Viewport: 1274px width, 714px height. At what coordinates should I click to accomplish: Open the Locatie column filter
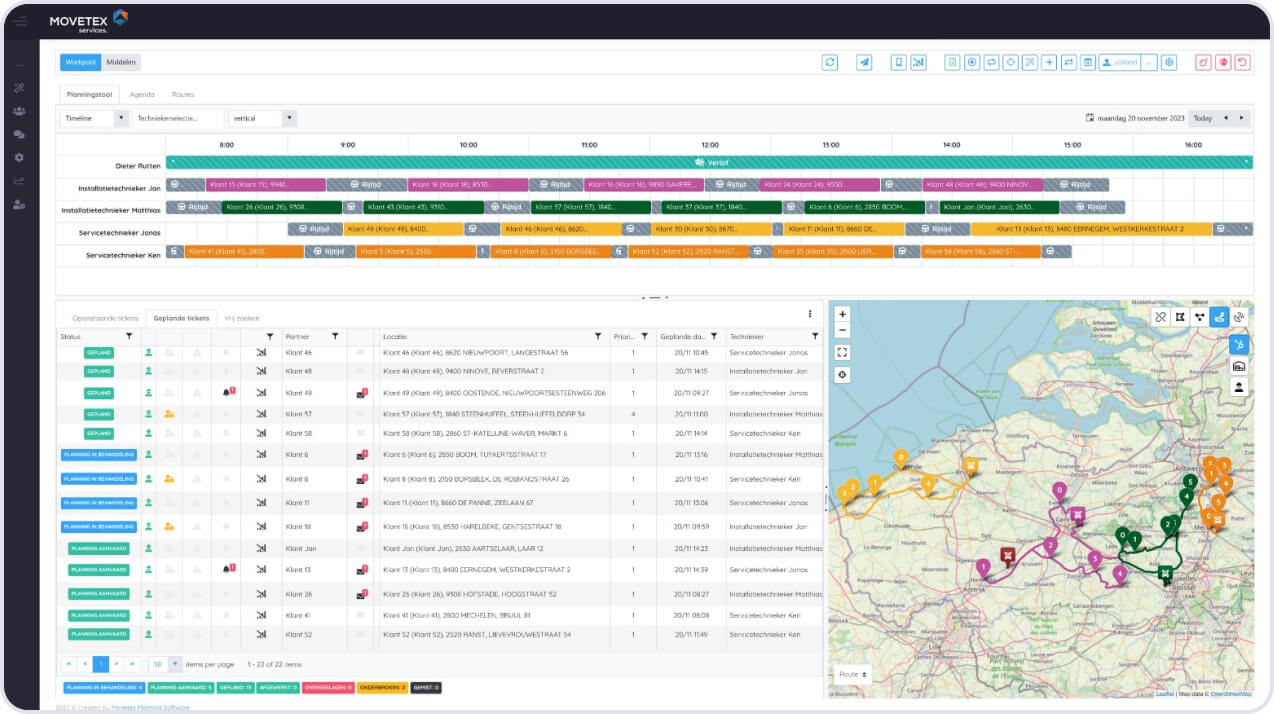(598, 337)
